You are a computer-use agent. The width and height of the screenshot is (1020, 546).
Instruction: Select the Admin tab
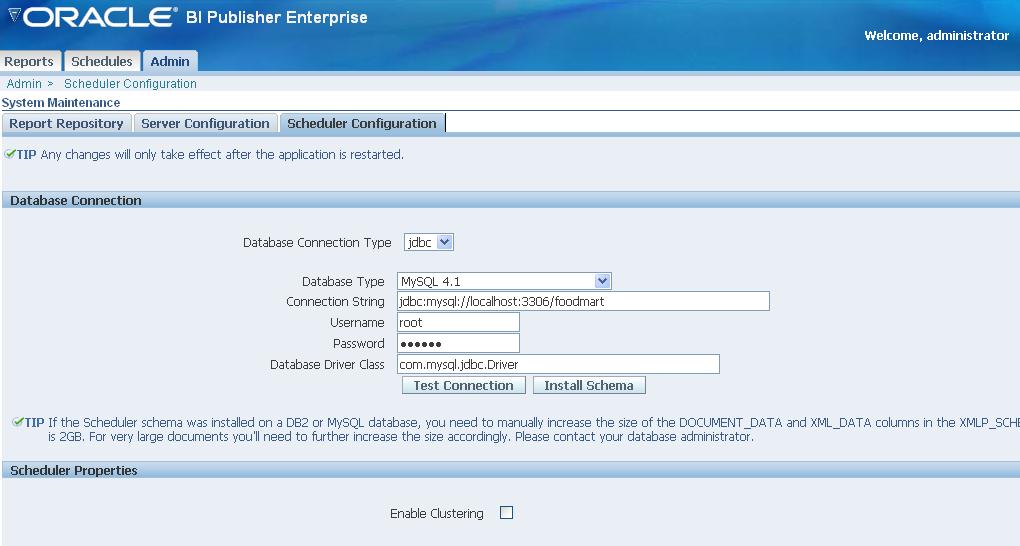point(170,61)
